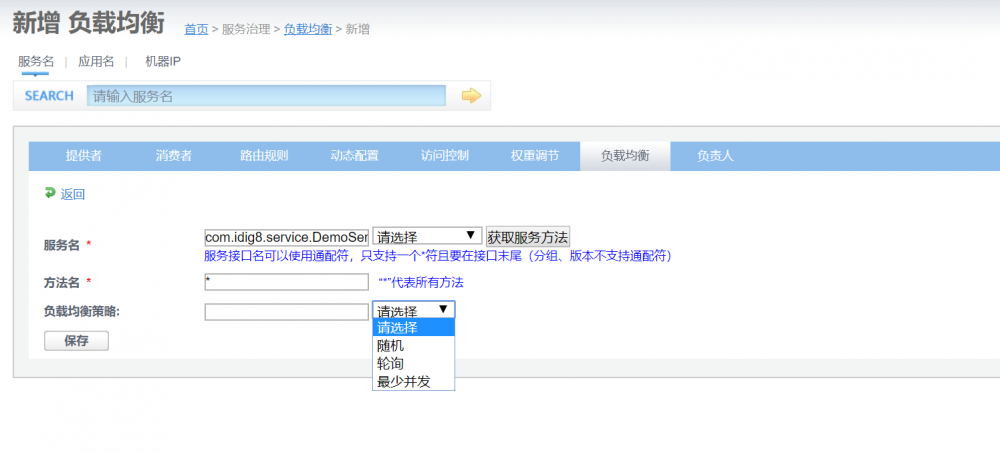Click the 服务名 input with com.idig8.service
Viewport: 1000px width, 453px height.
pyautogui.click(x=286, y=237)
